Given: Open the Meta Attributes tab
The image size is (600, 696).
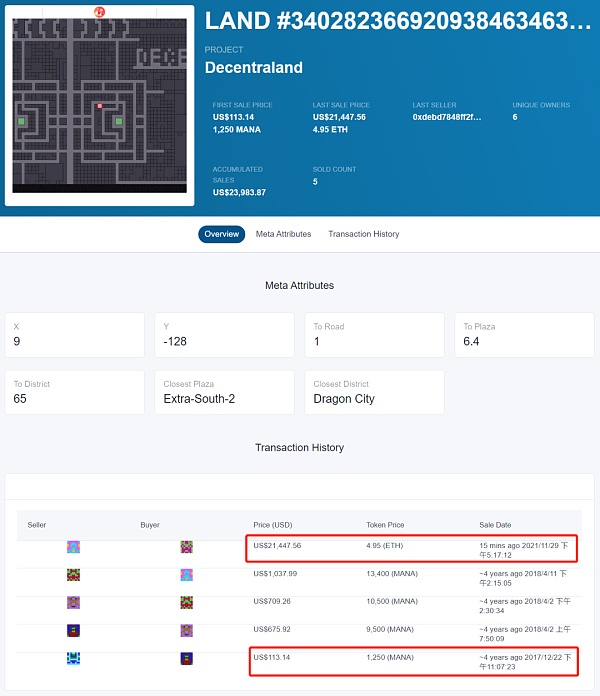Looking at the screenshot, I should pos(283,234).
